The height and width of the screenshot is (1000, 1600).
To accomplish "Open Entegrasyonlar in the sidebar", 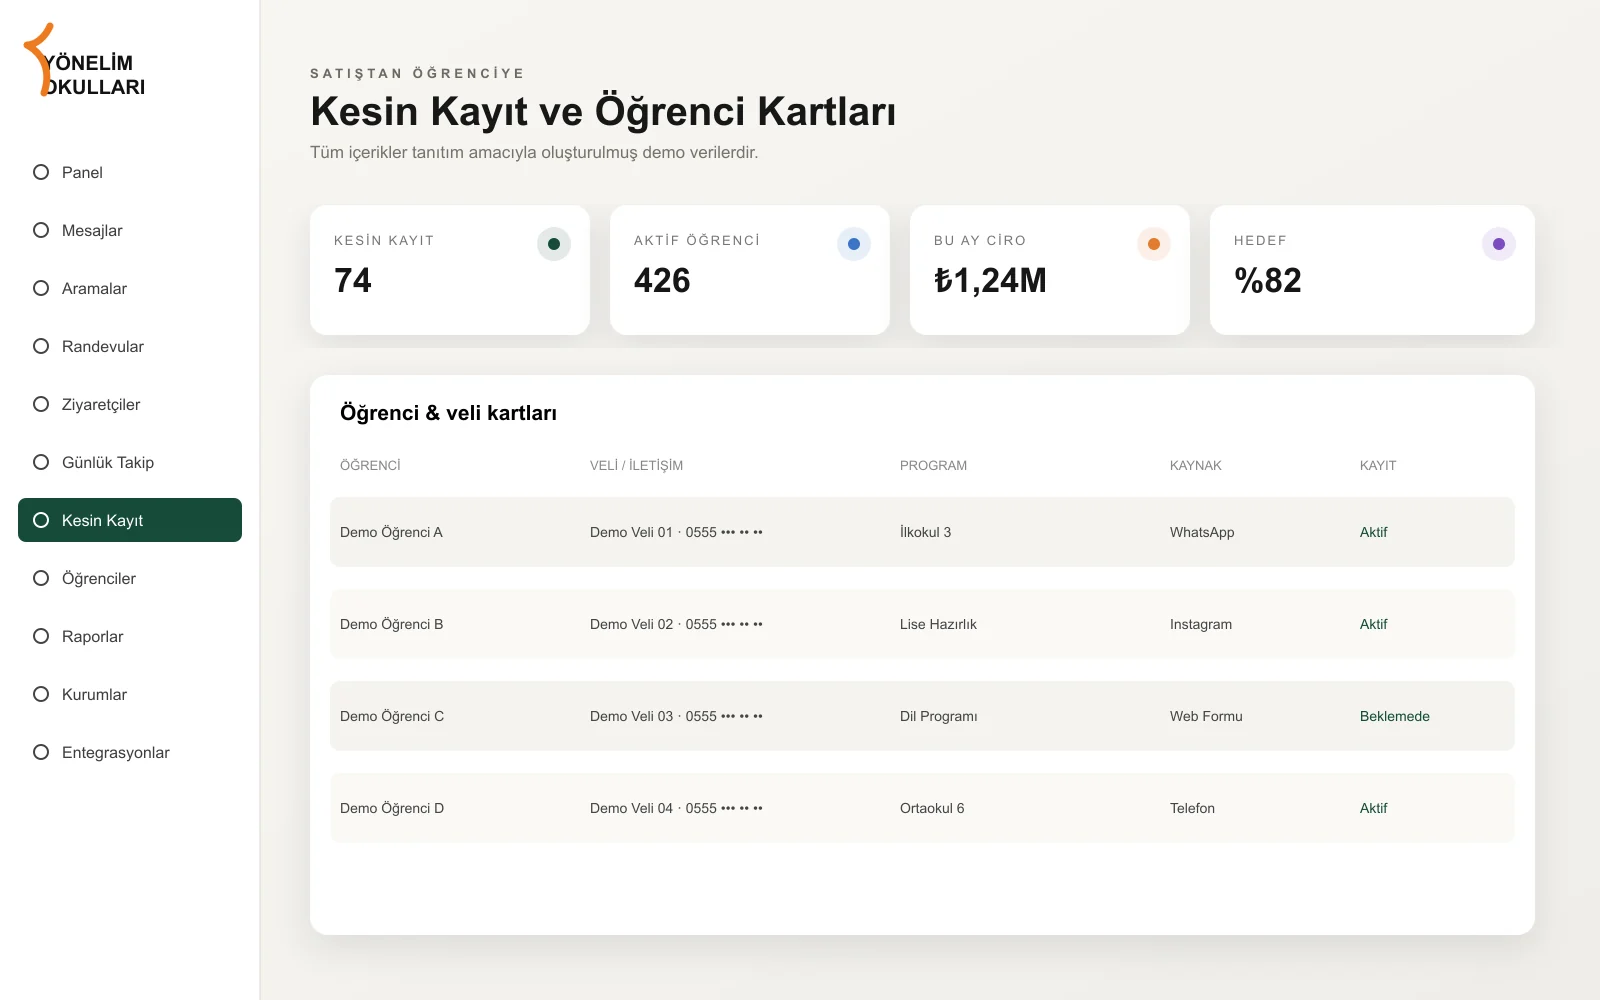I will (x=130, y=752).
